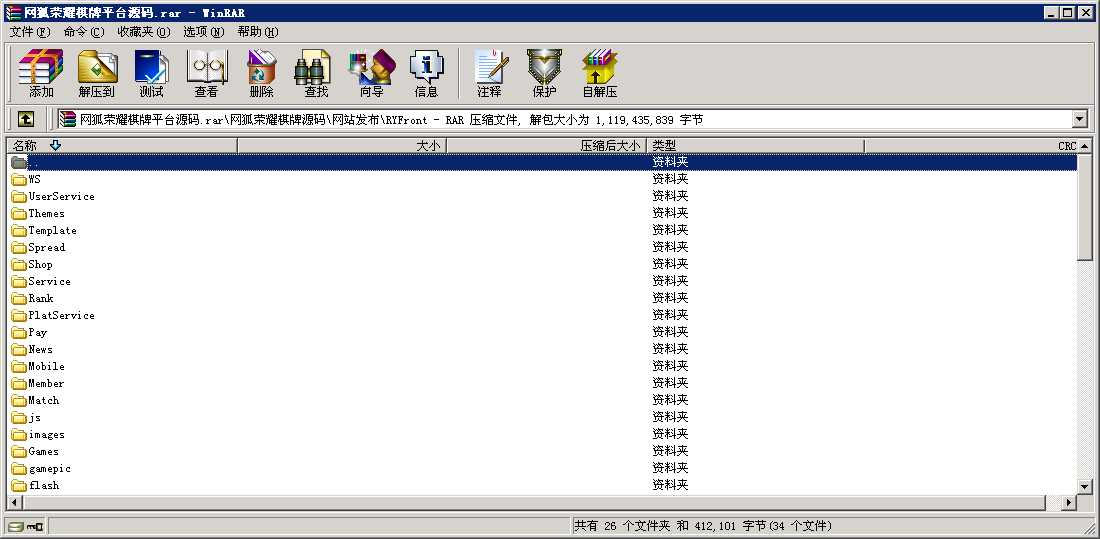Select the flash folder name
The image size is (1100, 539).
pyautogui.click(x=43, y=485)
